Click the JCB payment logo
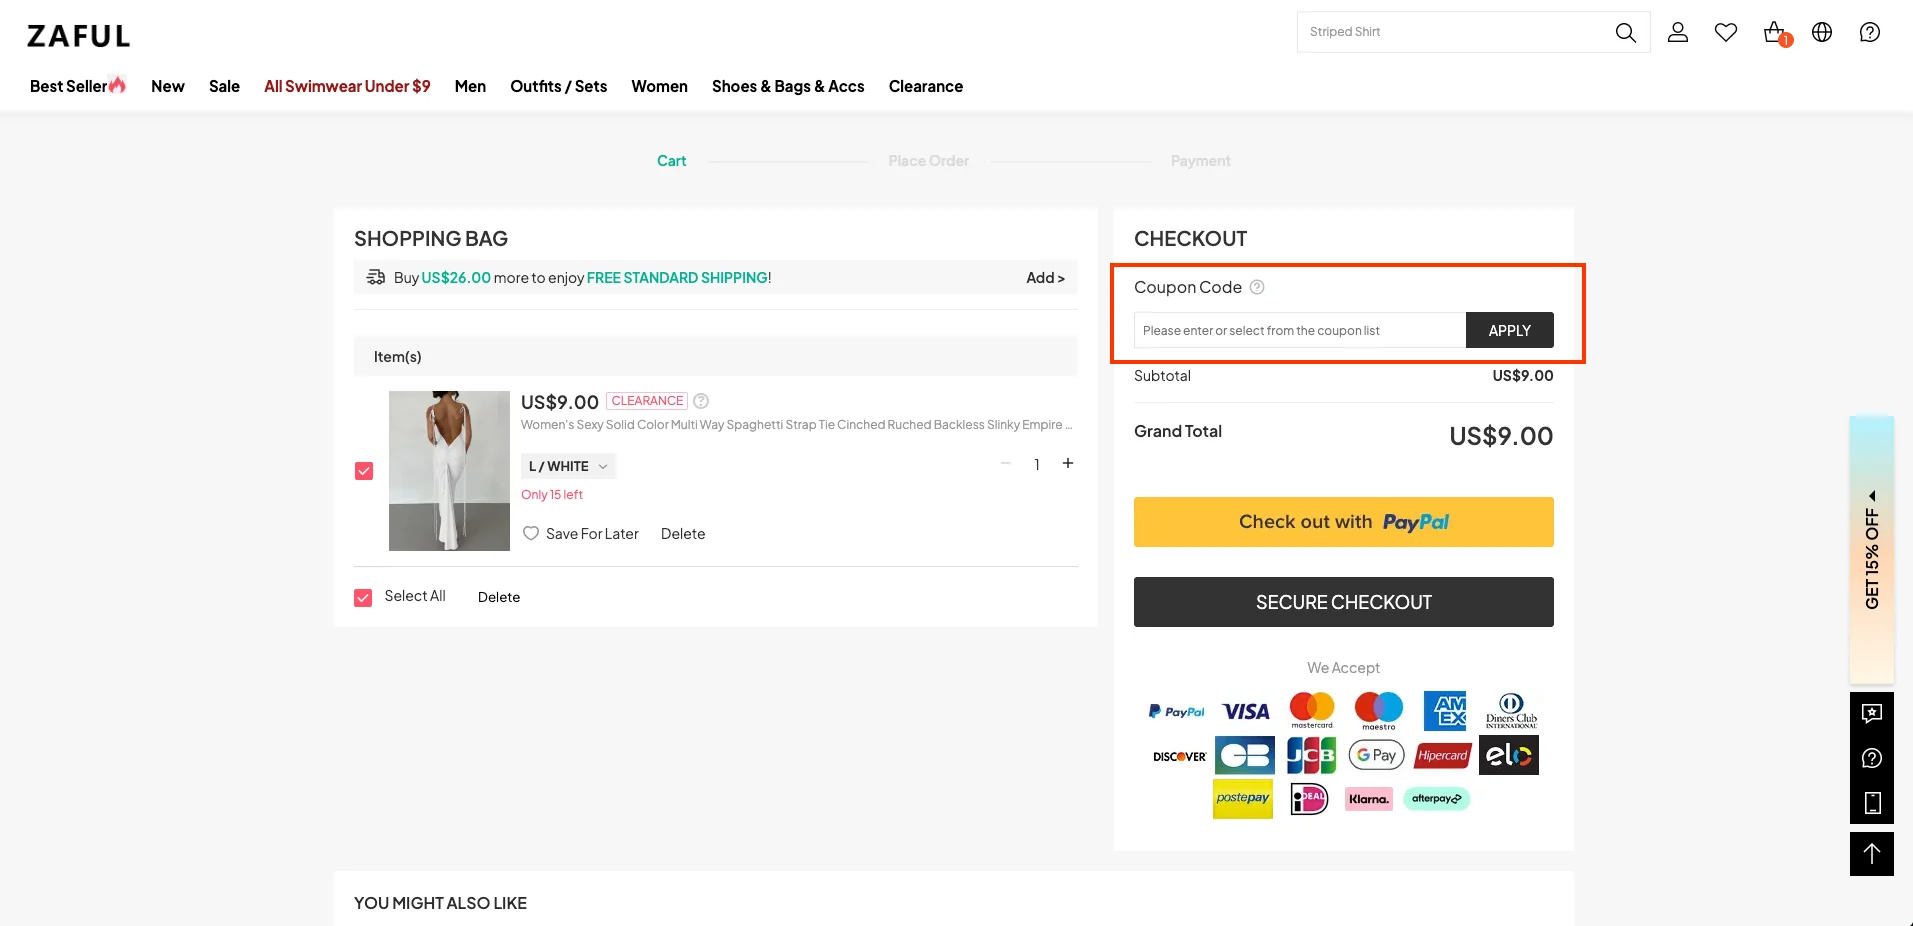 click(x=1311, y=755)
